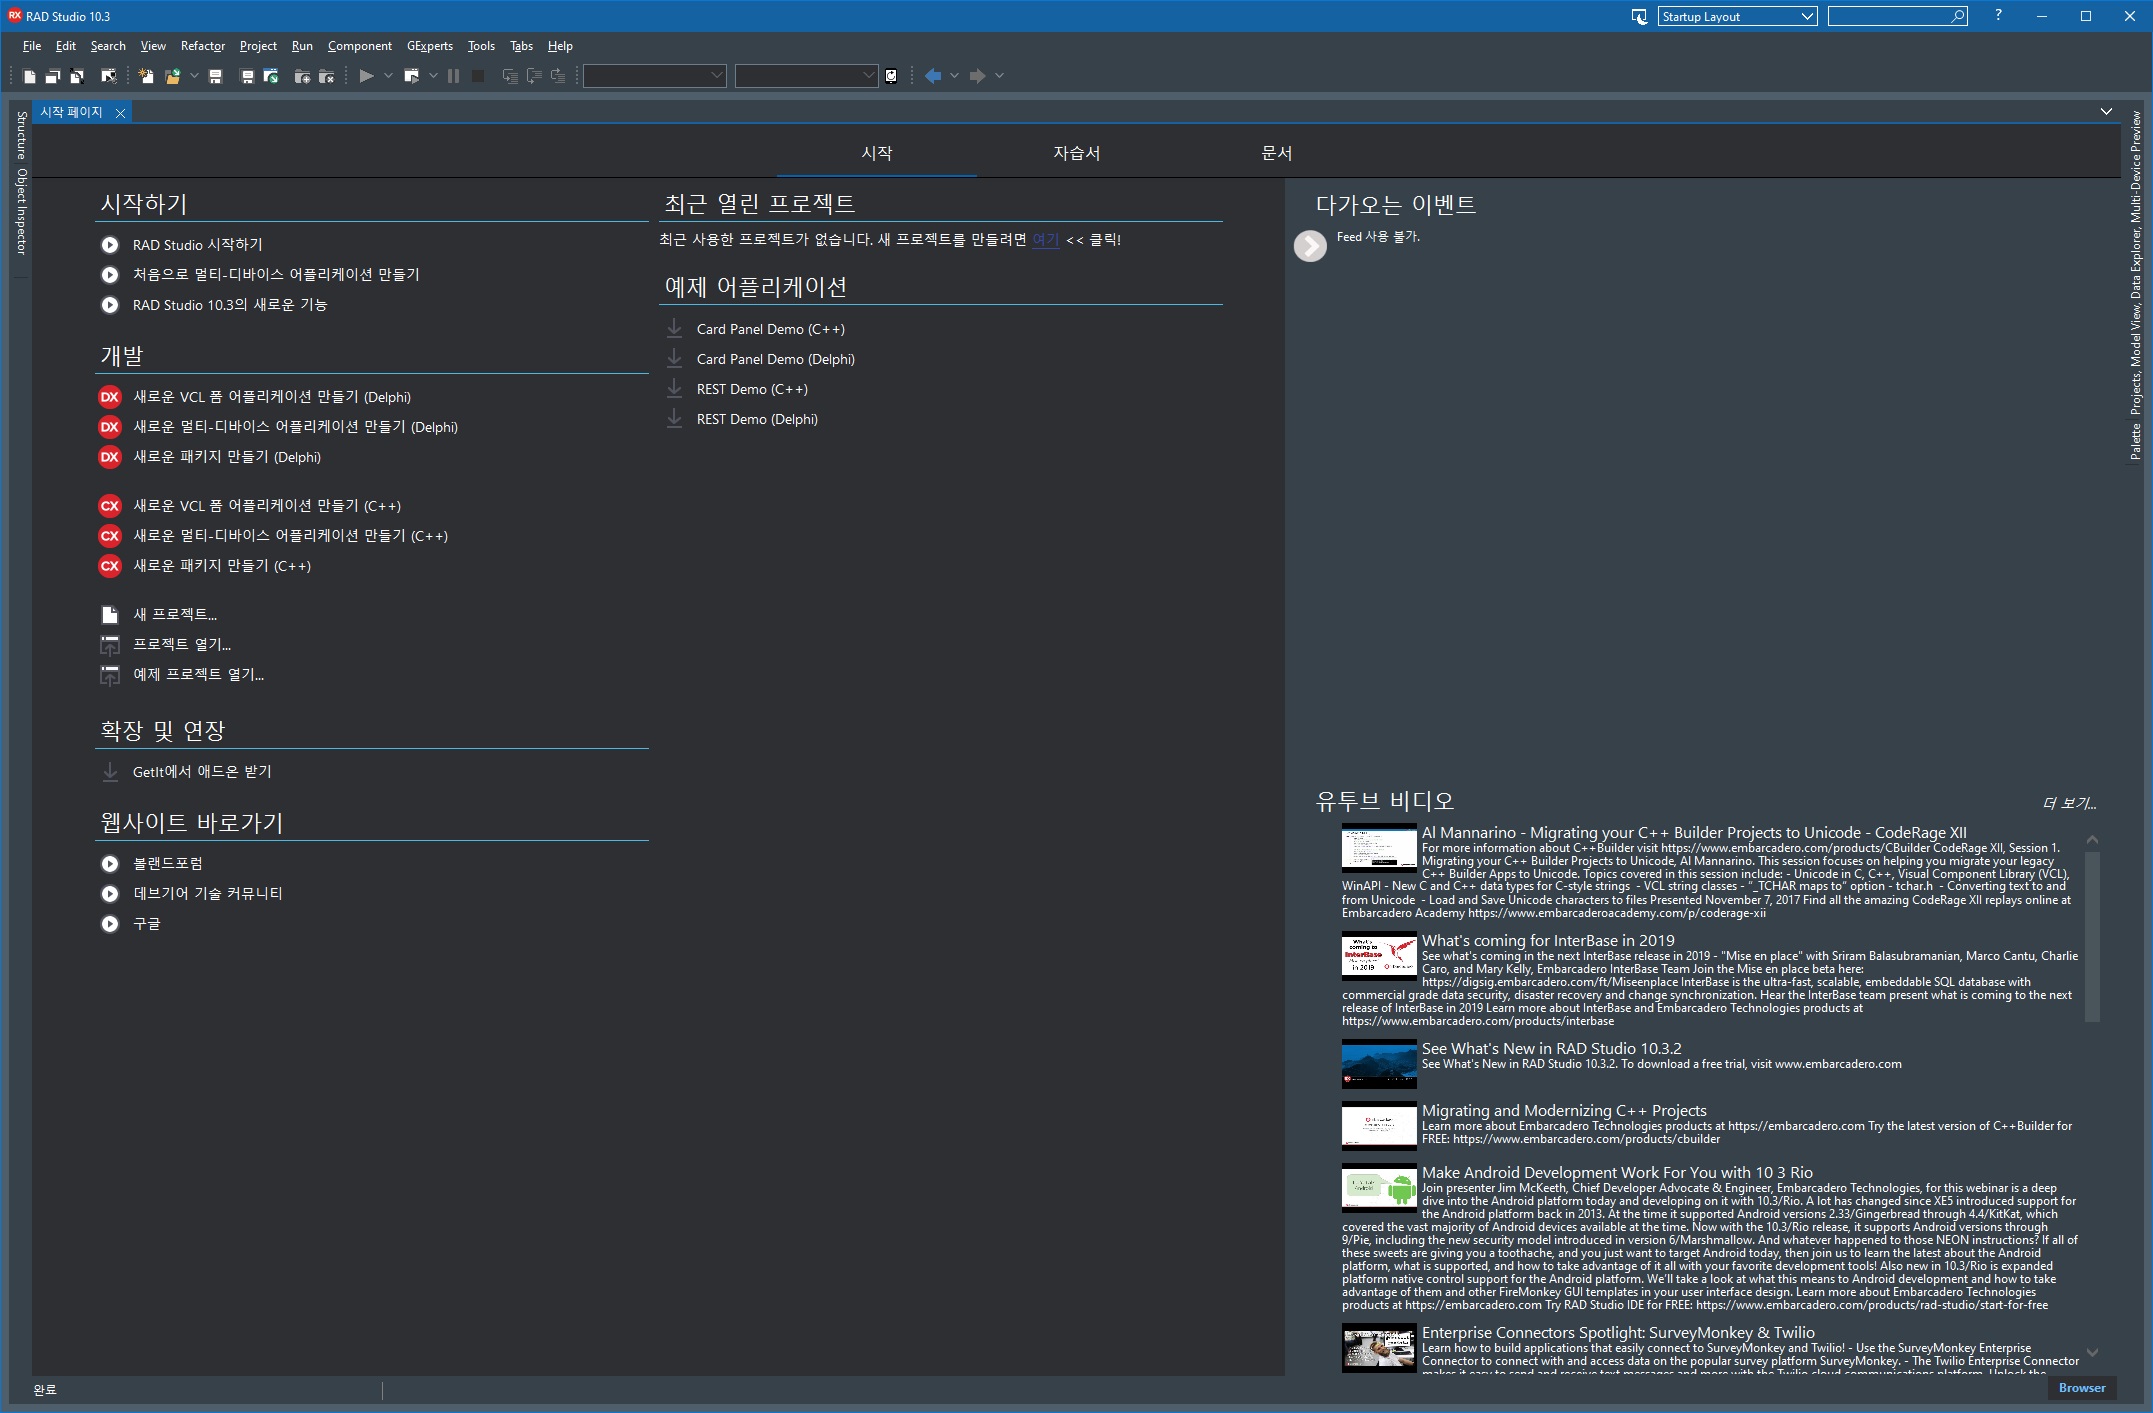Click the search box in title bar

click(x=1897, y=16)
